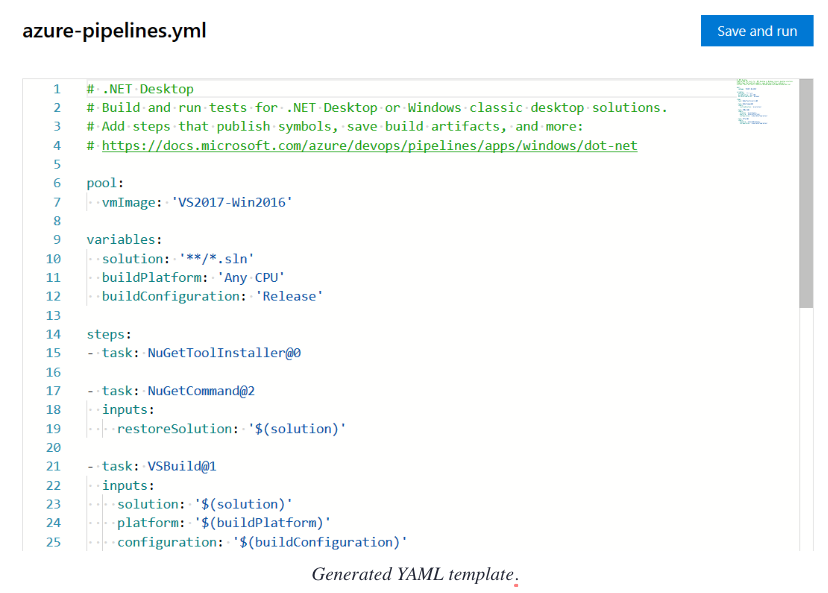Click the NuGetCommand@2 task name
828x593 pixels.
(201, 391)
